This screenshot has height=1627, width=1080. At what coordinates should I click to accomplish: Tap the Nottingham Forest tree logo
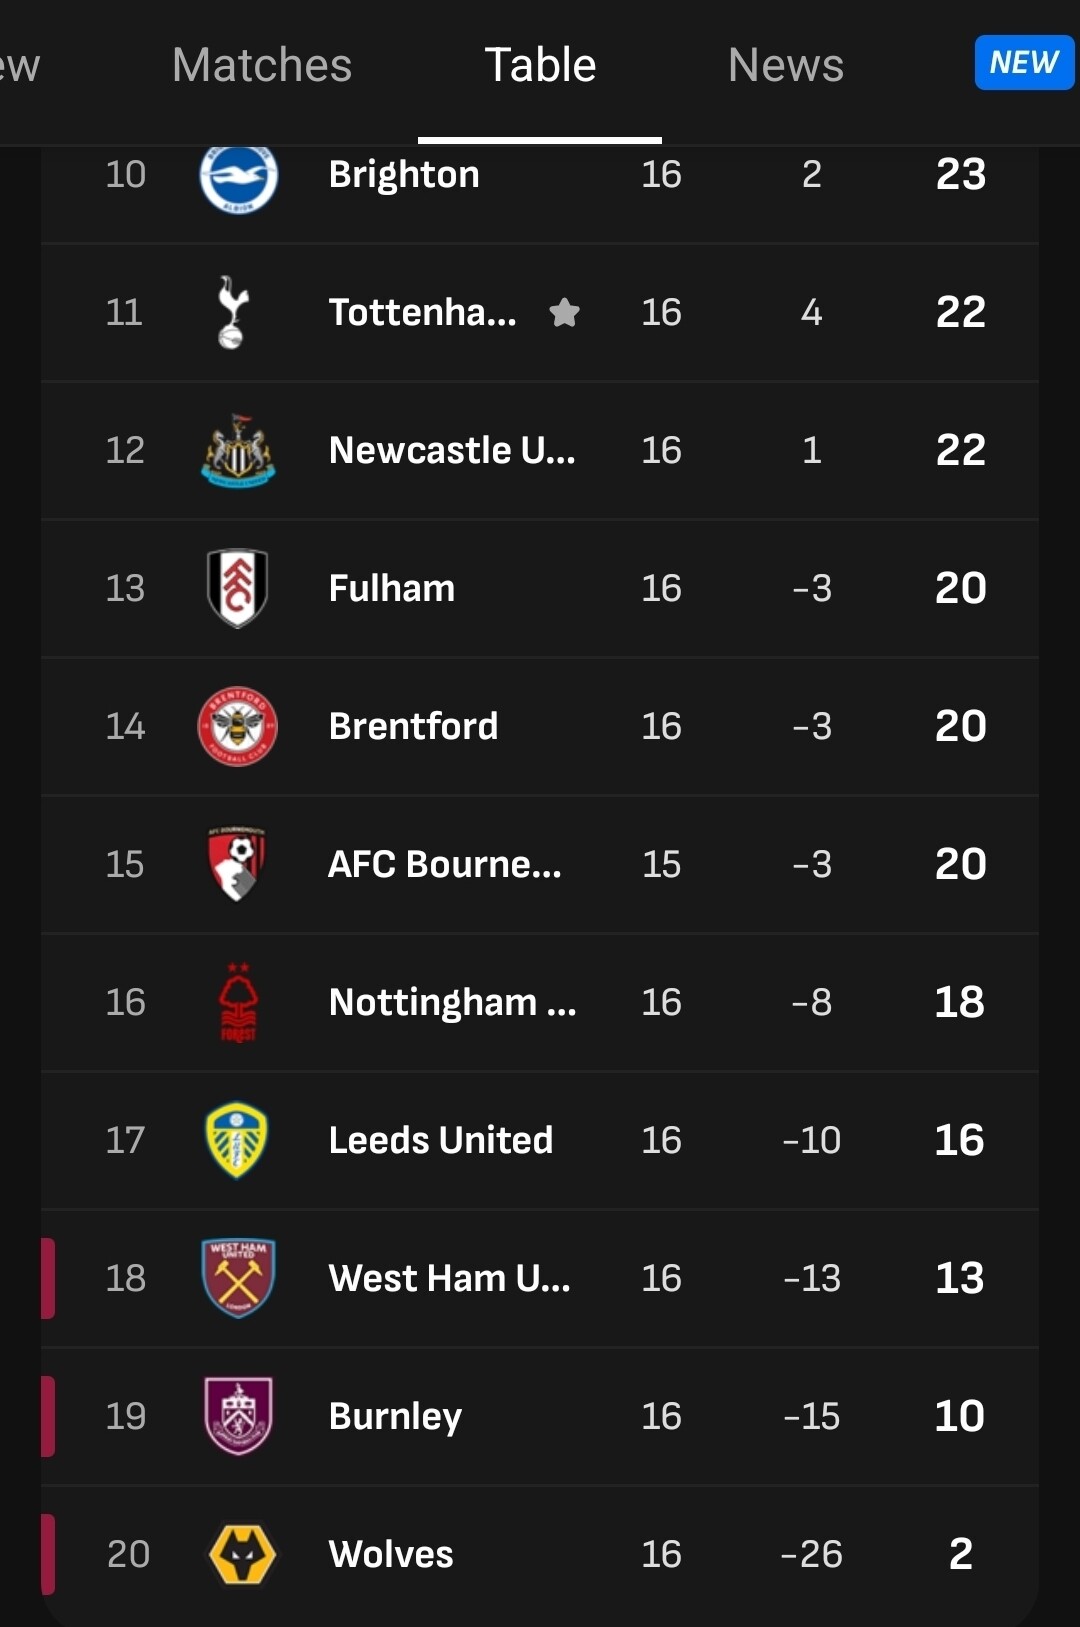[x=238, y=1002]
